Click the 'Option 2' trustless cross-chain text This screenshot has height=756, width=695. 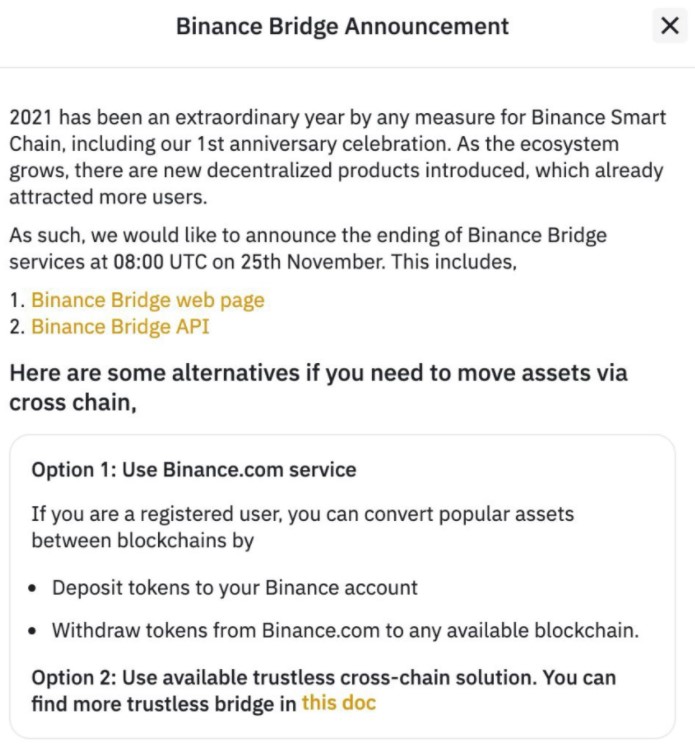click(323, 677)
